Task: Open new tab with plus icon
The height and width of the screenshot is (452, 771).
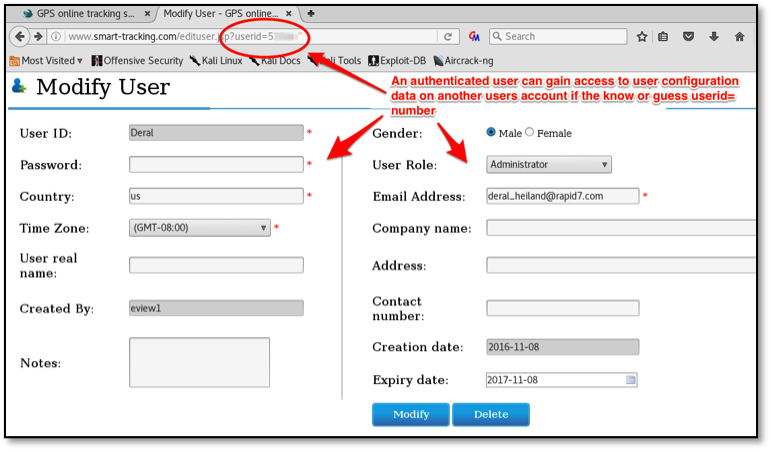Action: [x=311, y=13]
